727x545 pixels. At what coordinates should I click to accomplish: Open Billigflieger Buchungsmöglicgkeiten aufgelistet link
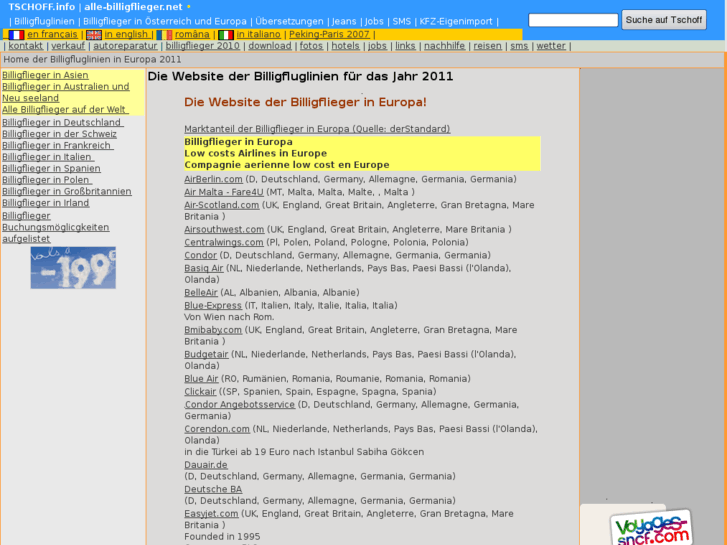(56, 227)
